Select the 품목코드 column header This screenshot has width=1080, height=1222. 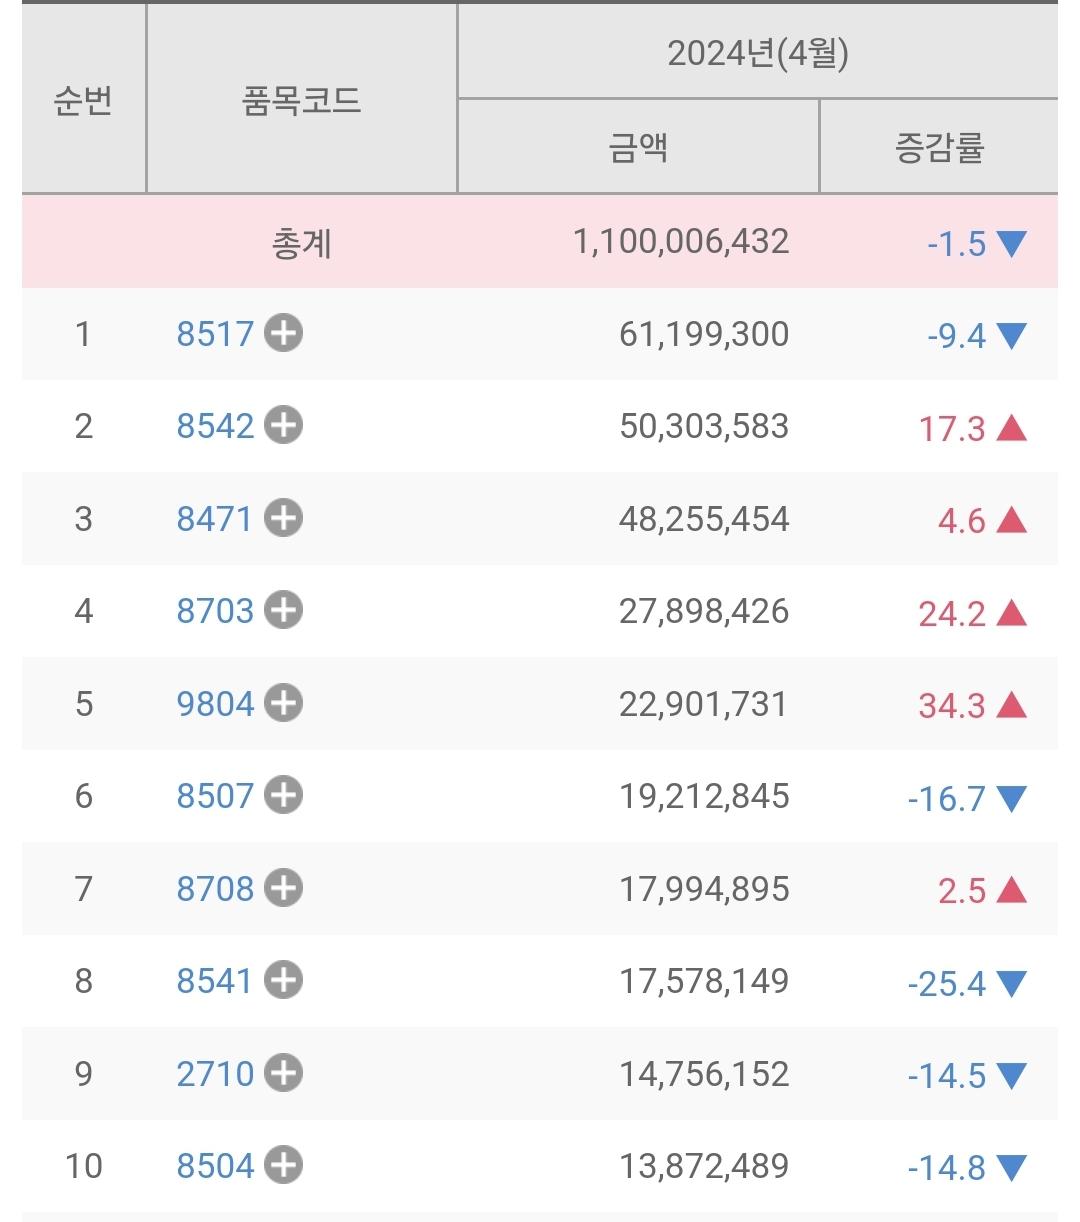(301, 100)
